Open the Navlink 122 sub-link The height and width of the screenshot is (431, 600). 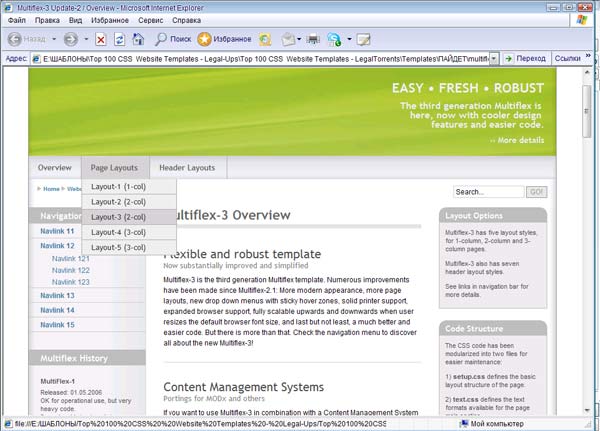pyautogui.click(x=71, y=270)
